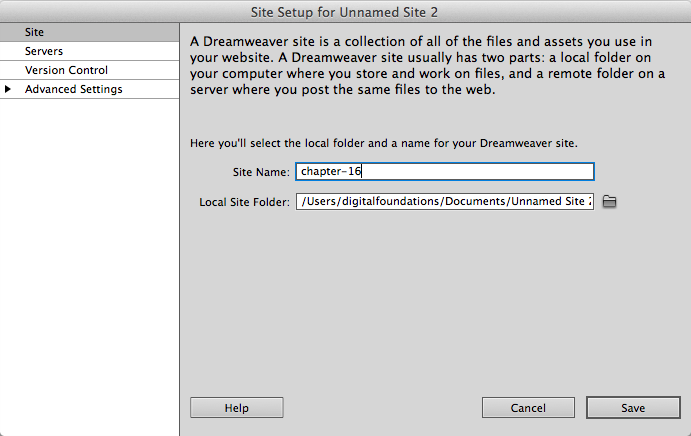Focus the Local Site Folder path field

click(445, 202)
